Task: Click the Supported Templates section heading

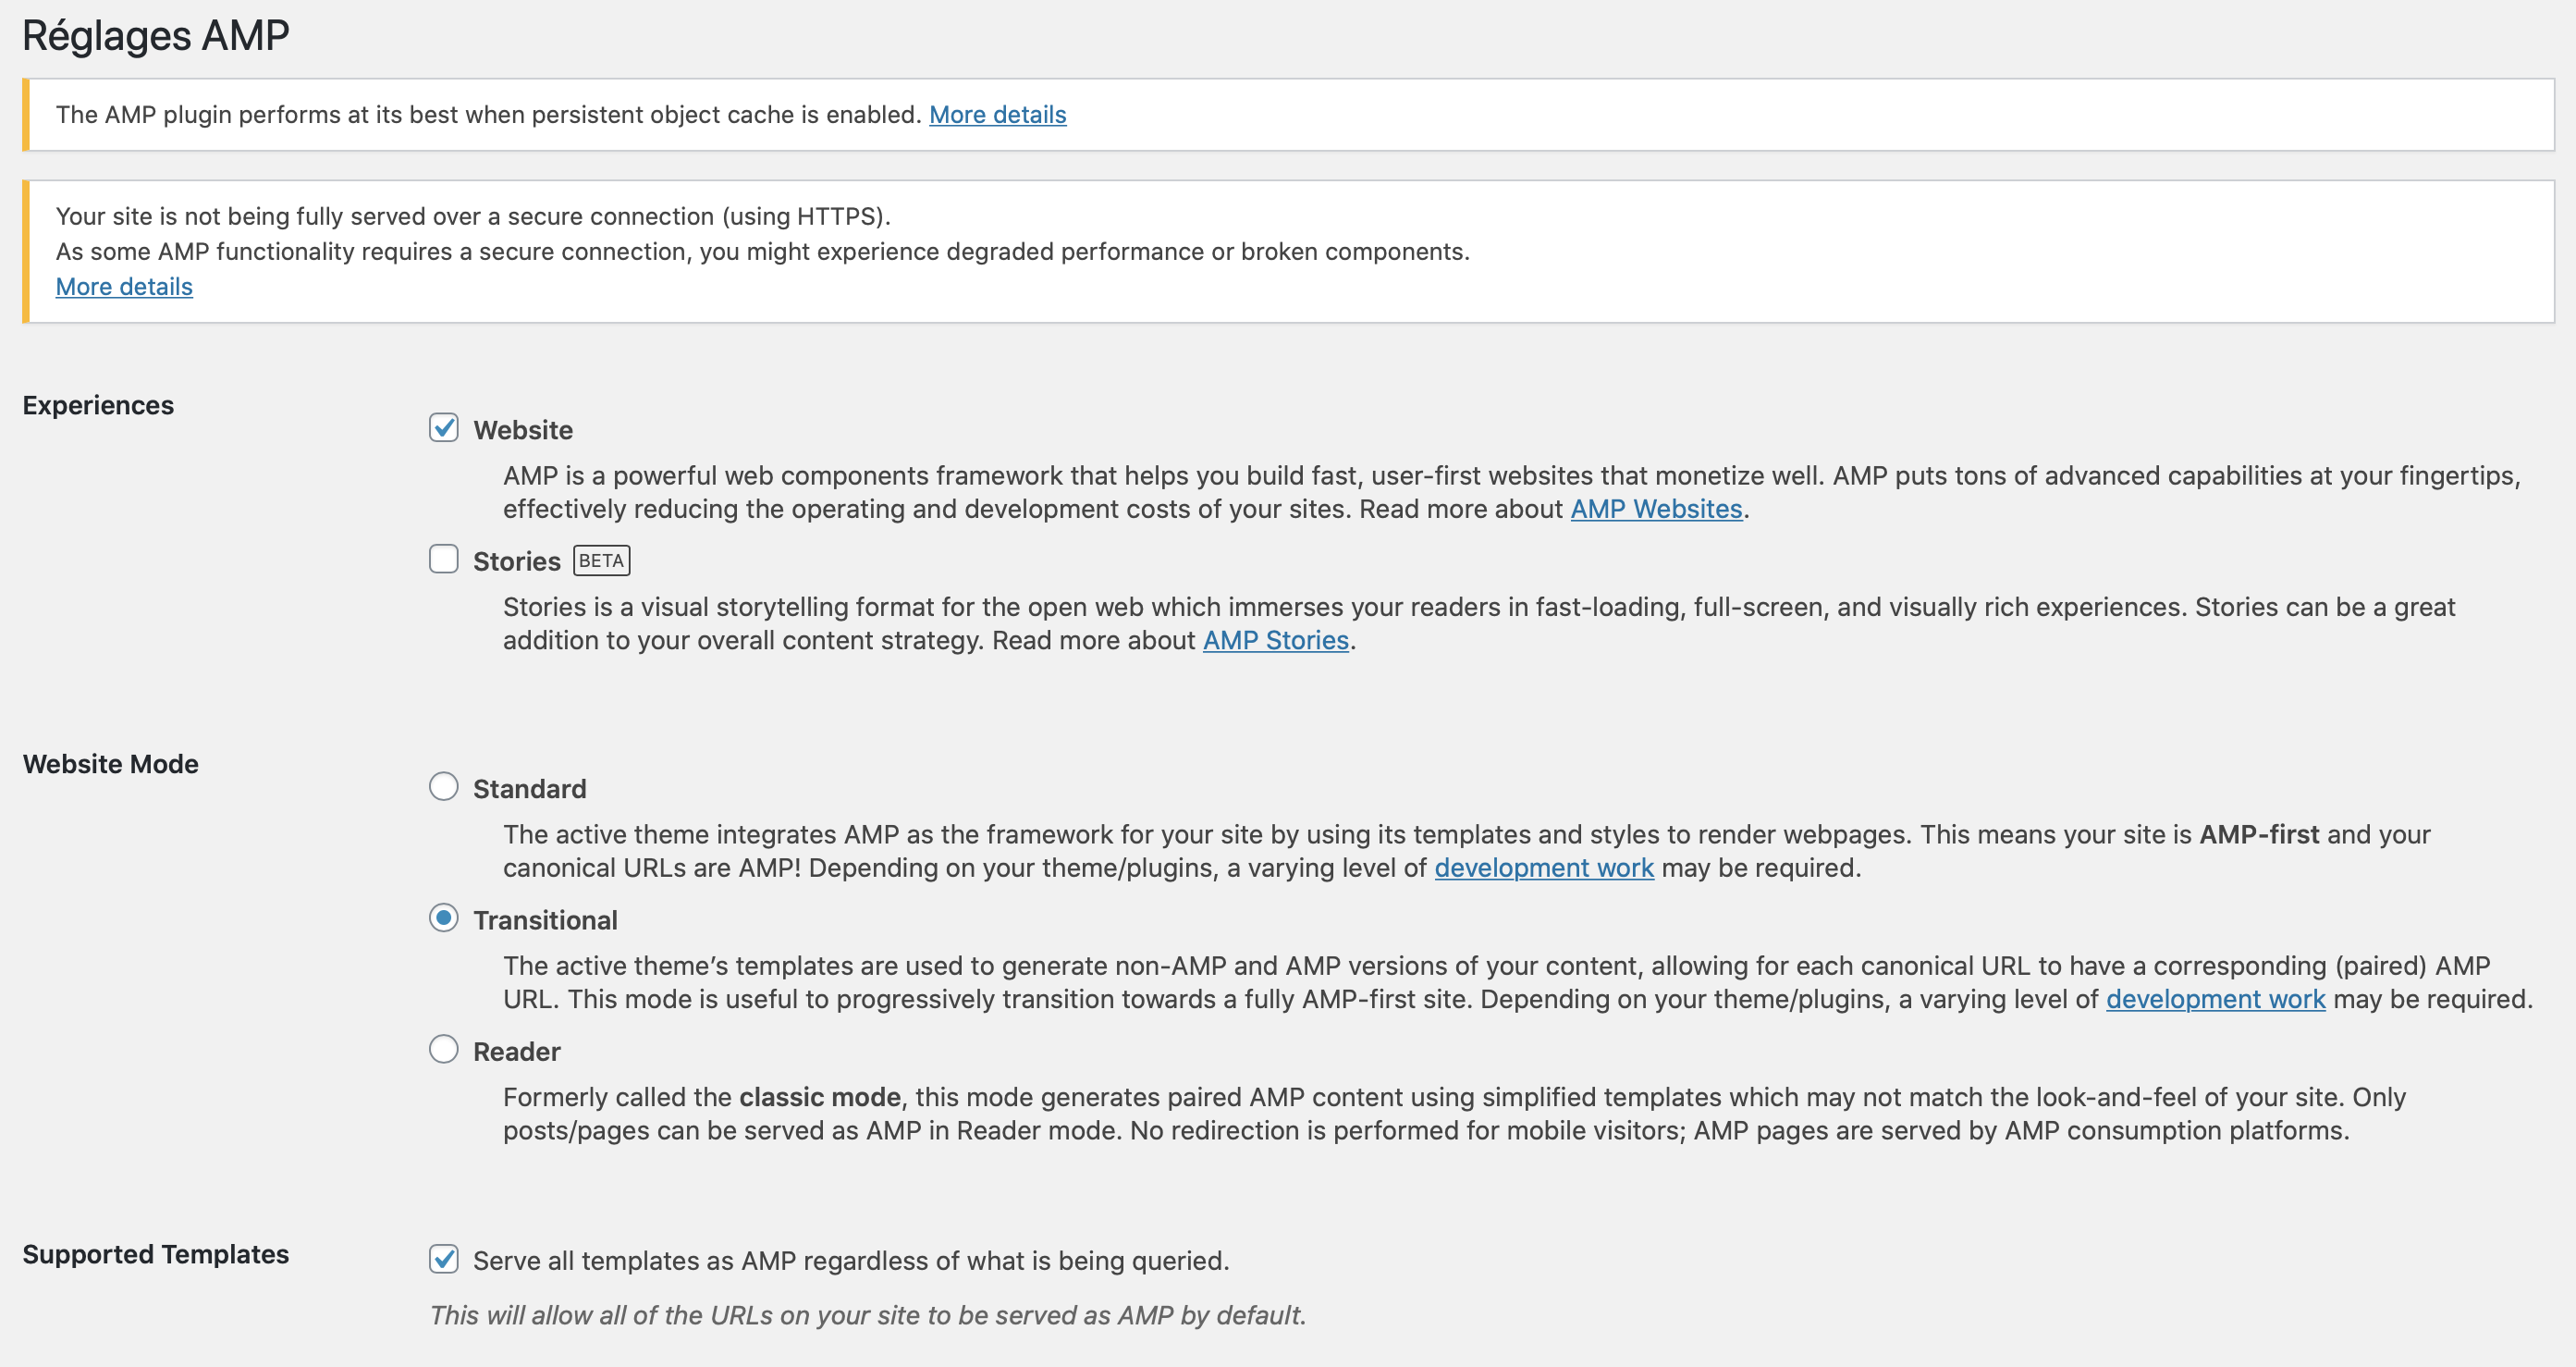Action: click(x=155, y=1254)
